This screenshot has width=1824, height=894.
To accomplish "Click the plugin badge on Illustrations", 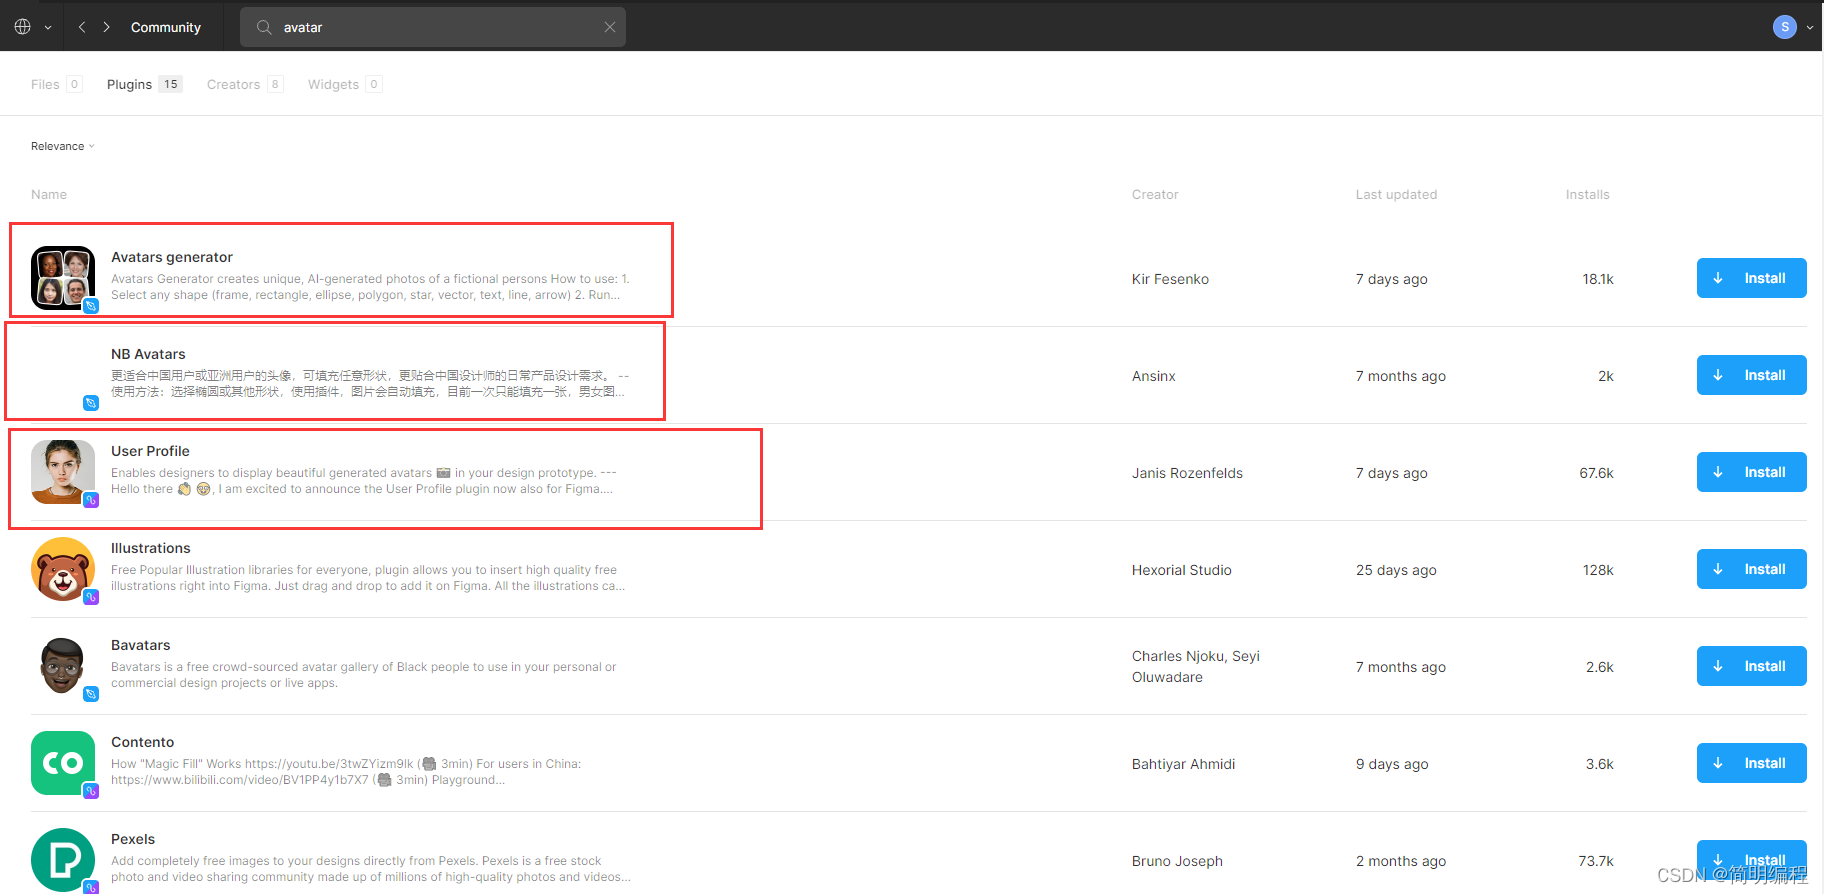I will coord(91,597).
